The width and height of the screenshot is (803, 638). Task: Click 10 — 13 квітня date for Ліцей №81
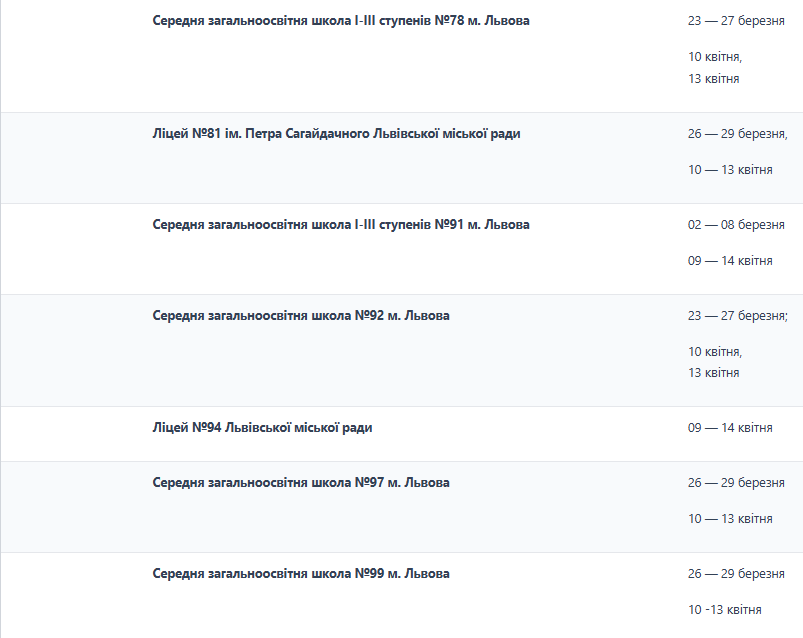coord(730,170)
